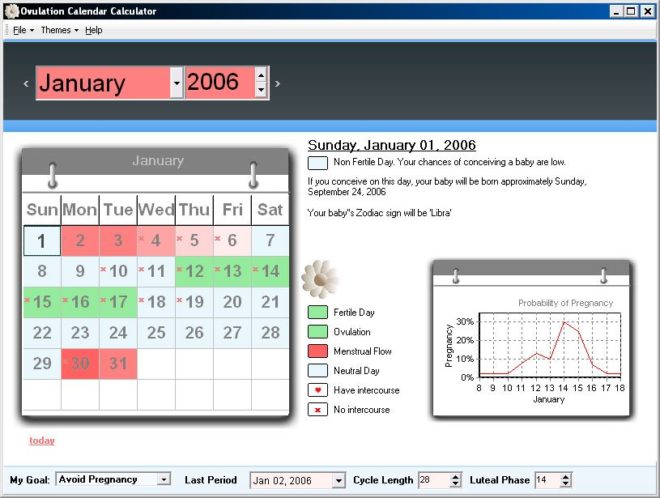Increase Cycle Length with the up spinner
The height and width of the screenshot is (498, 660).
click(x=456, y=477)
